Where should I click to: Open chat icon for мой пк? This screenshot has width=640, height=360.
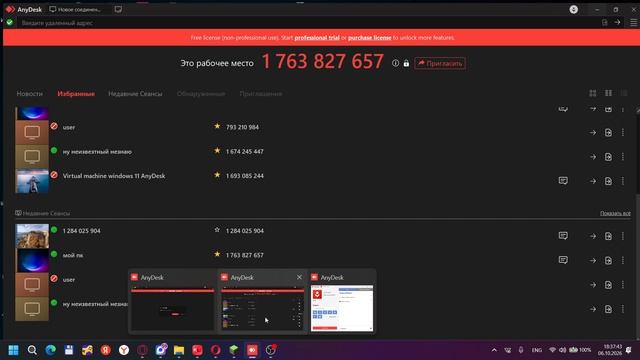pyautogui.click(x=563, y=260)
